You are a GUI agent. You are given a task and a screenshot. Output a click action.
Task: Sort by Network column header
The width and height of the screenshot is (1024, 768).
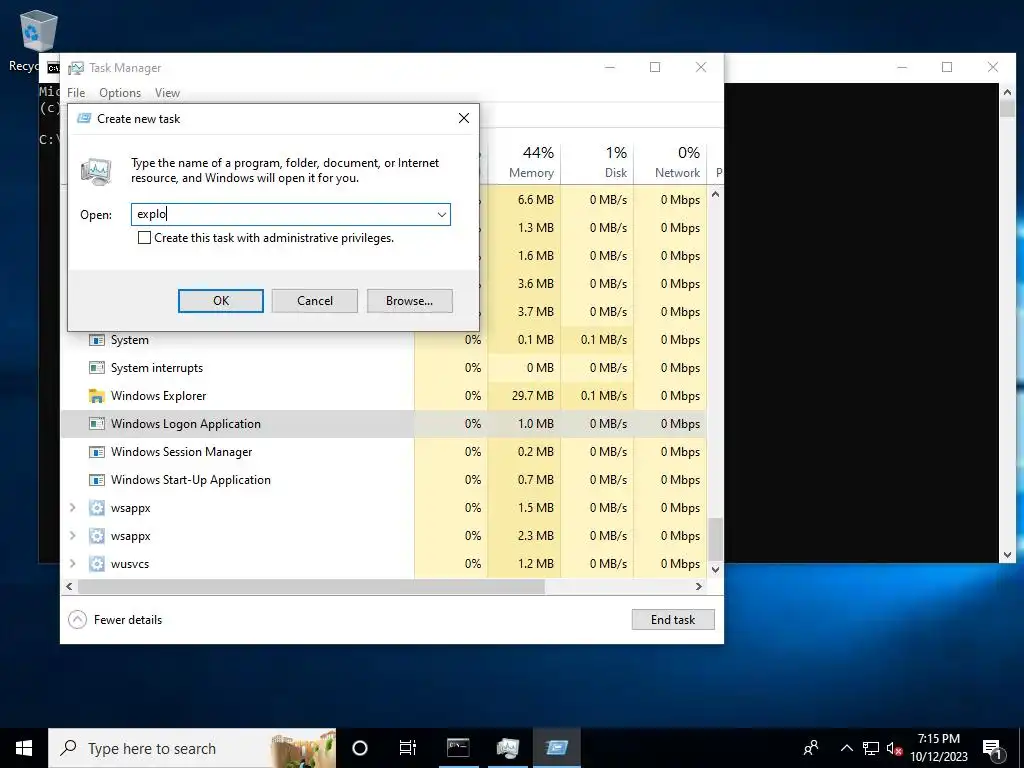tap(670, 162)
